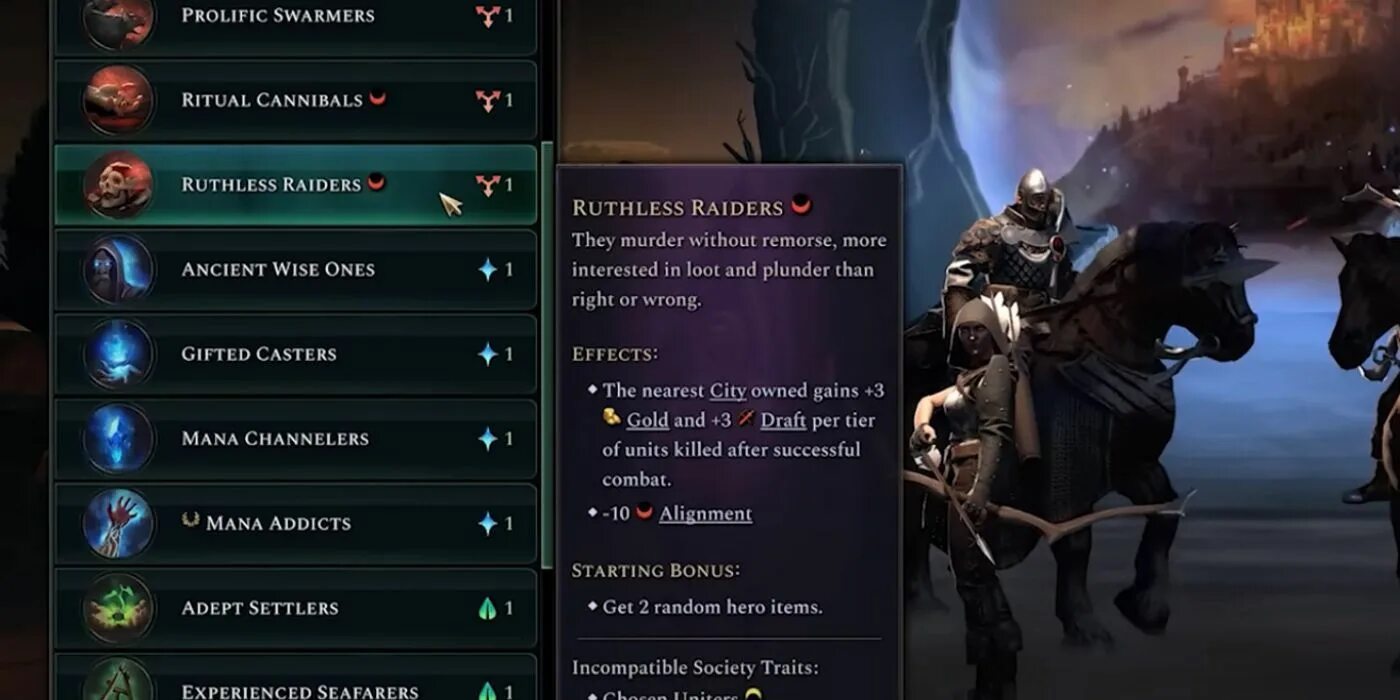Click the Ritual Cannibals trait icon
The image size is (1400, 700).
[118, 100]
